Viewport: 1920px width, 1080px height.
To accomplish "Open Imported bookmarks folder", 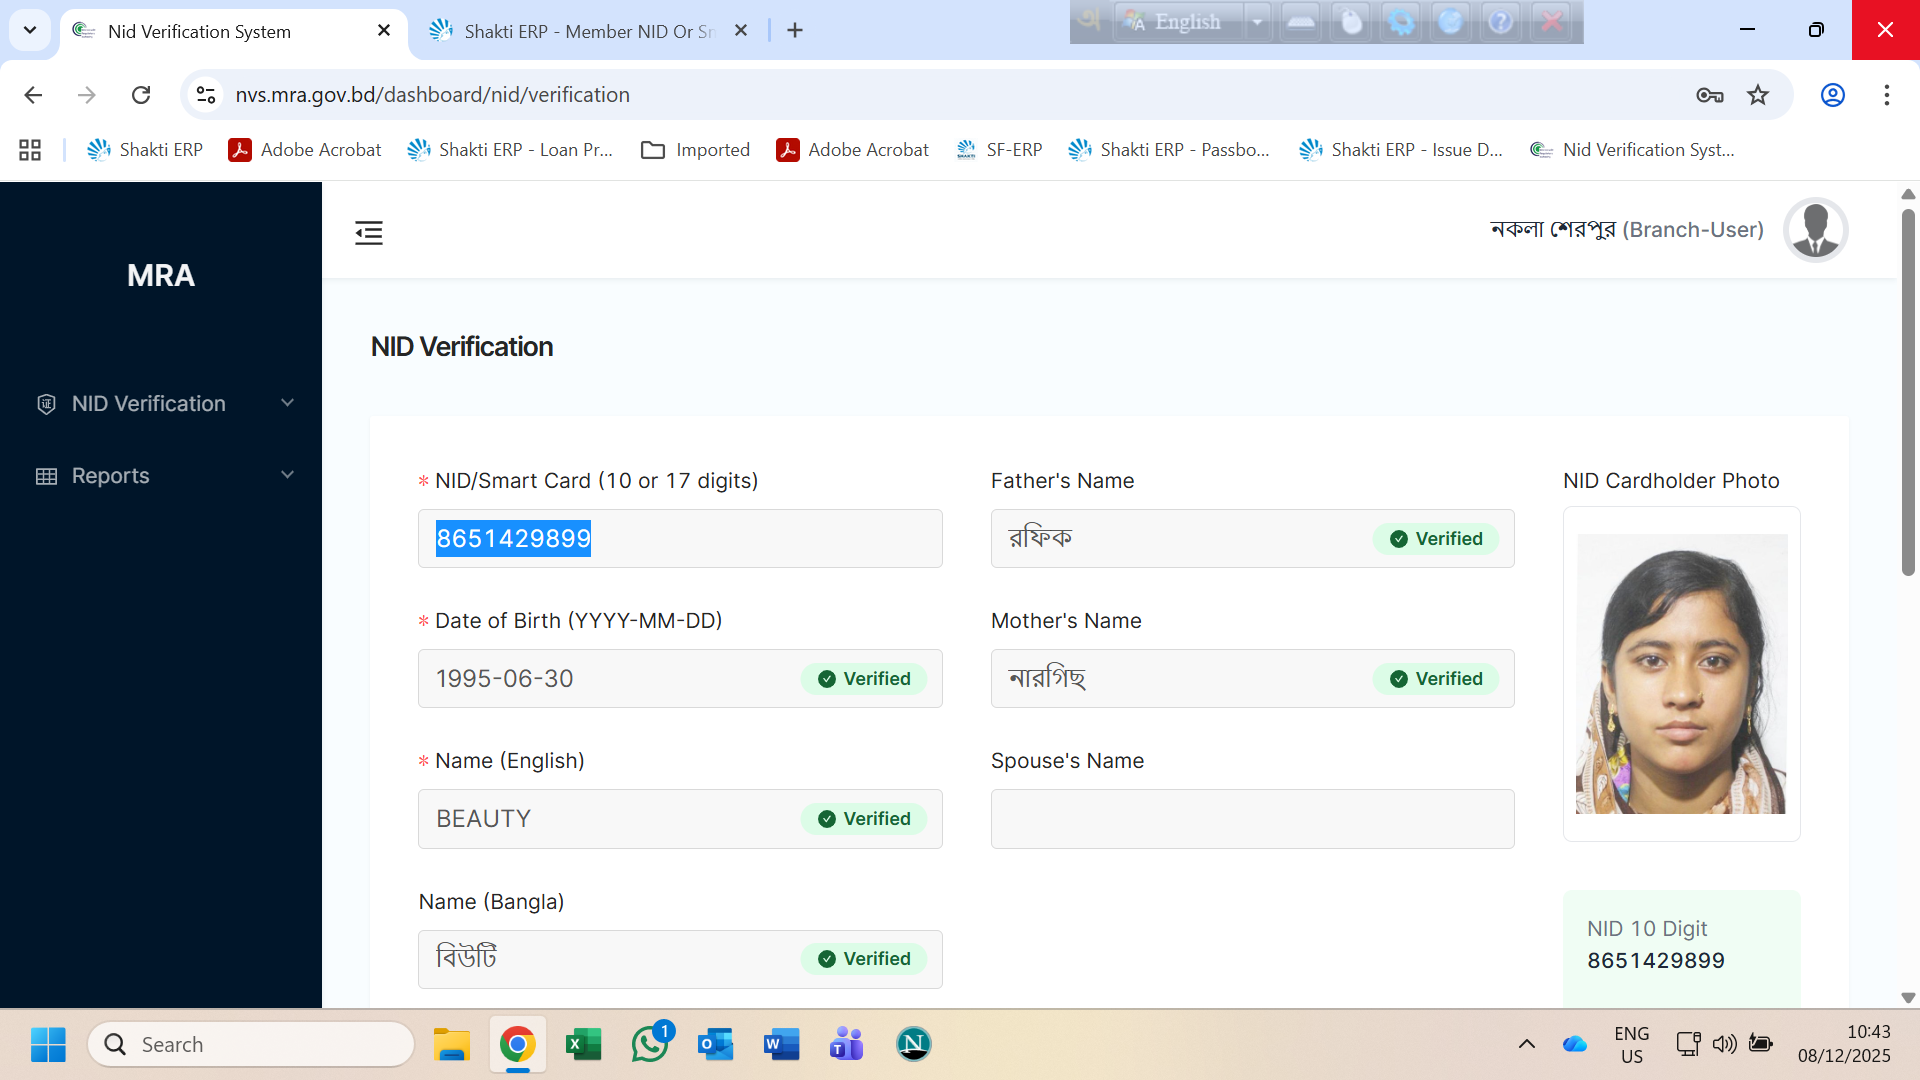I will (x=696, y=150).
